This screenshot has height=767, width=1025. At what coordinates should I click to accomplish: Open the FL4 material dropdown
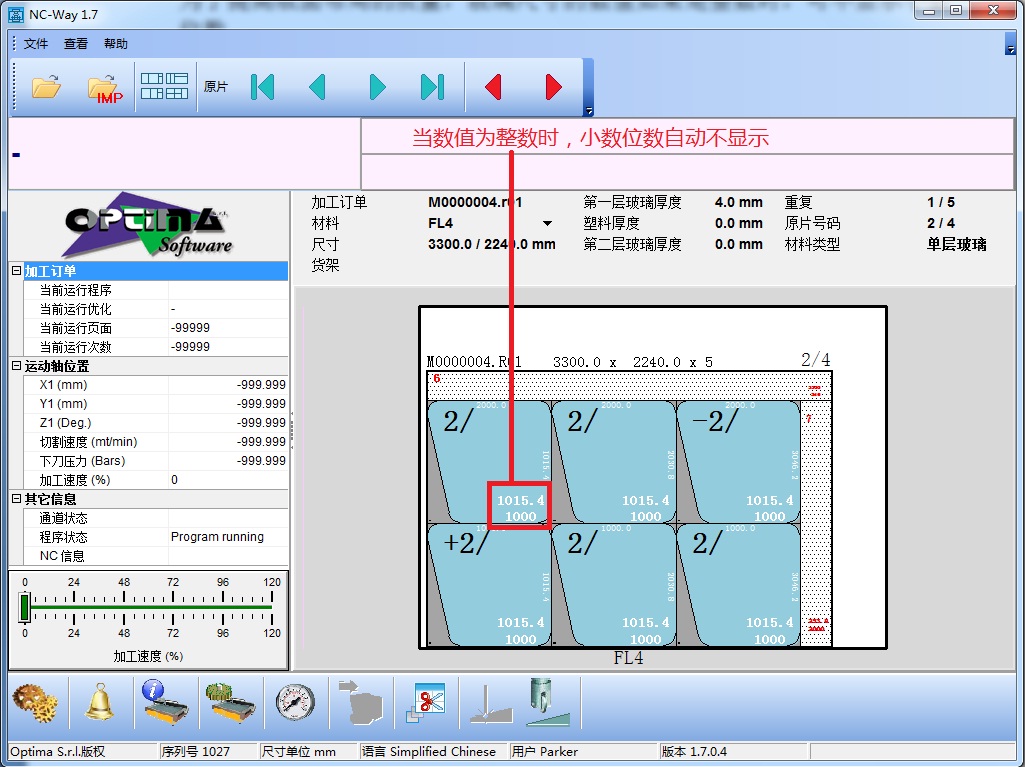(x=547, y=224)
